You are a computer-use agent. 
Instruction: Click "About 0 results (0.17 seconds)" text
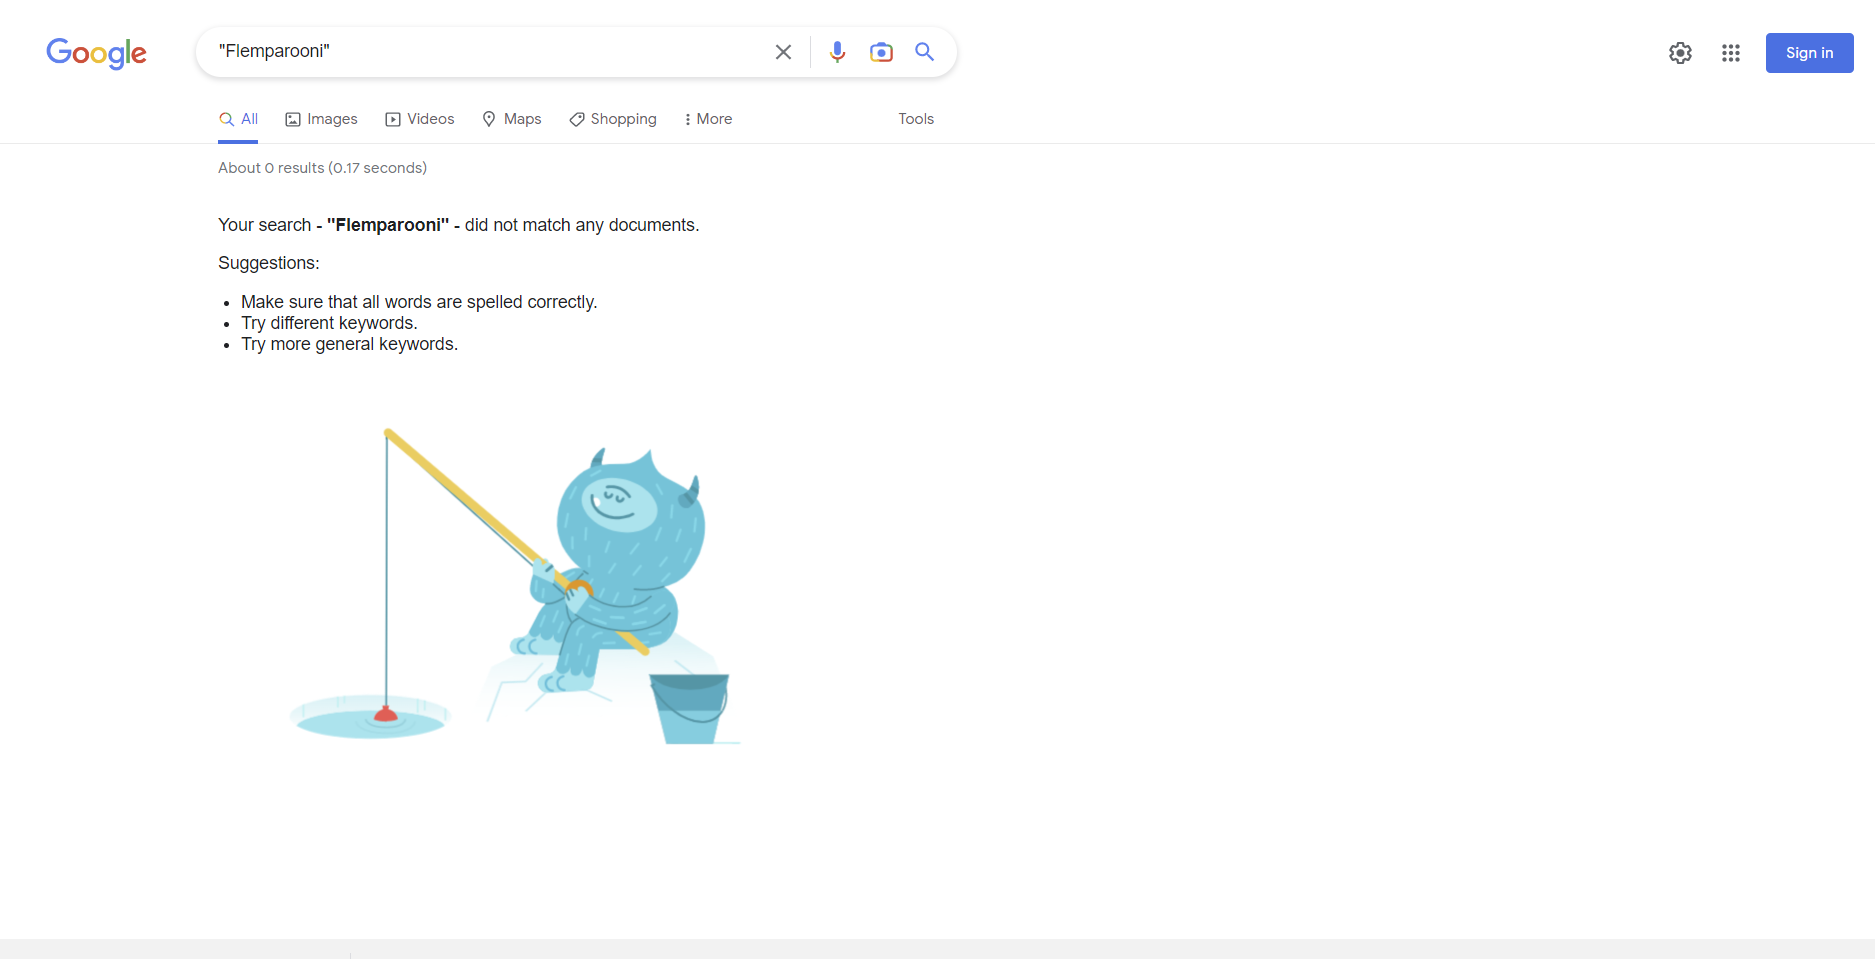(x=322, y=168)
